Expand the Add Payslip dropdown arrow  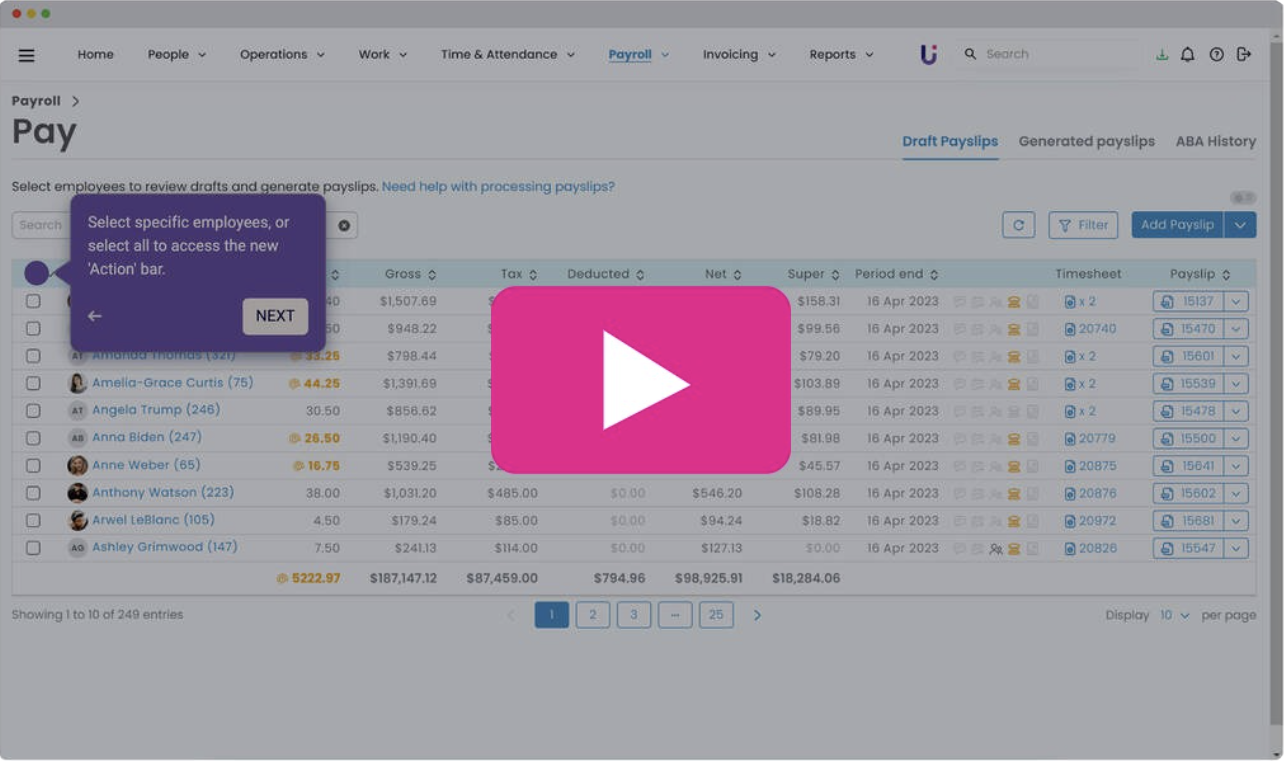point(1240,225)
